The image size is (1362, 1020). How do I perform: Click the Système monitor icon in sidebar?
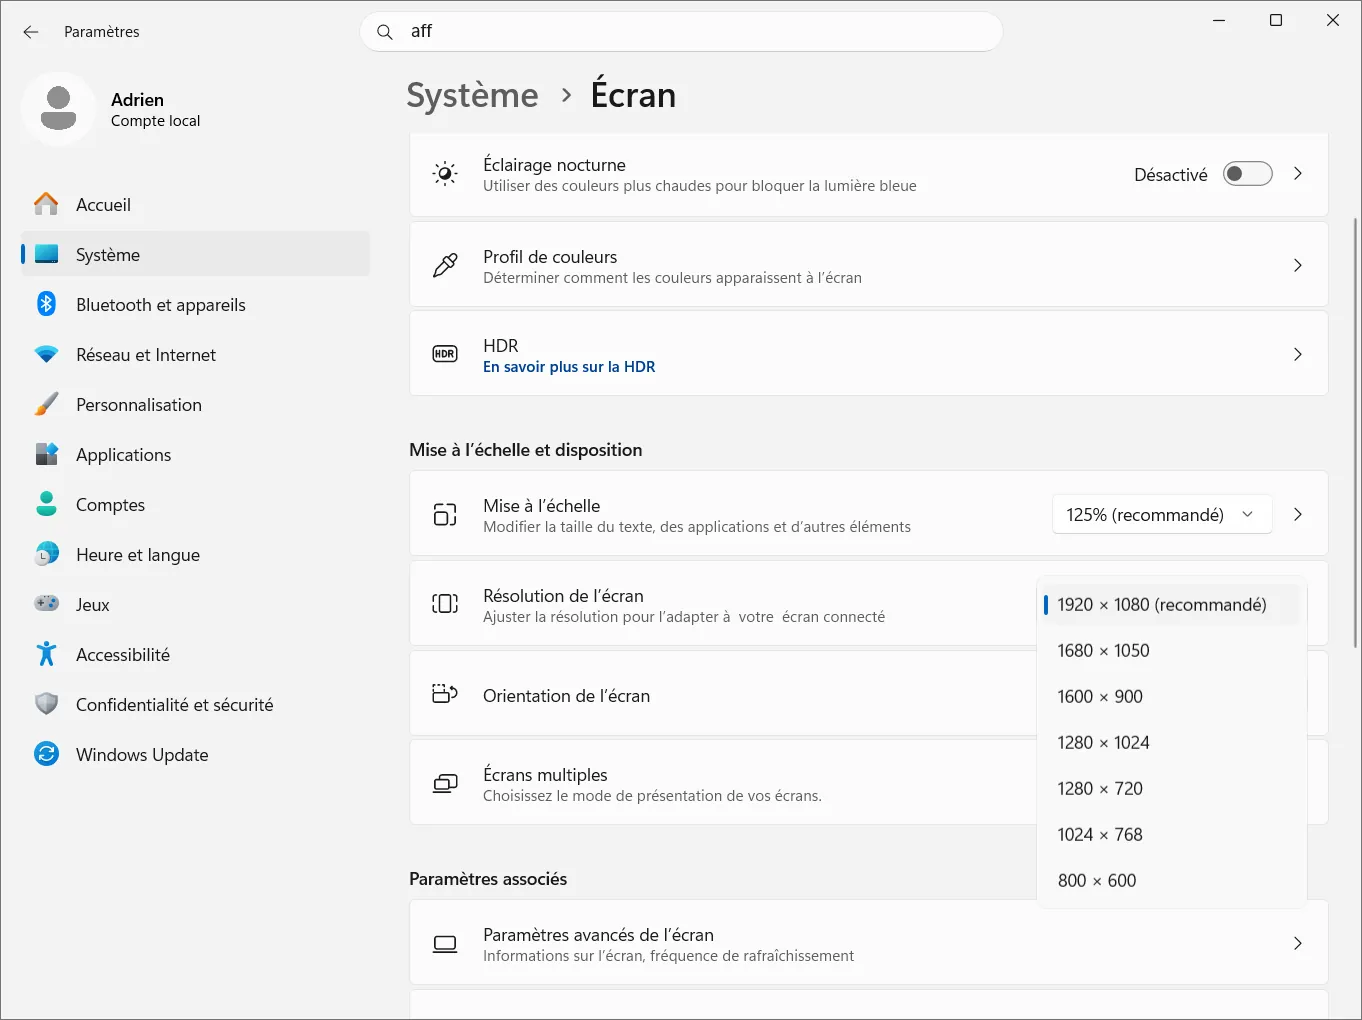[x=46, y=254]
